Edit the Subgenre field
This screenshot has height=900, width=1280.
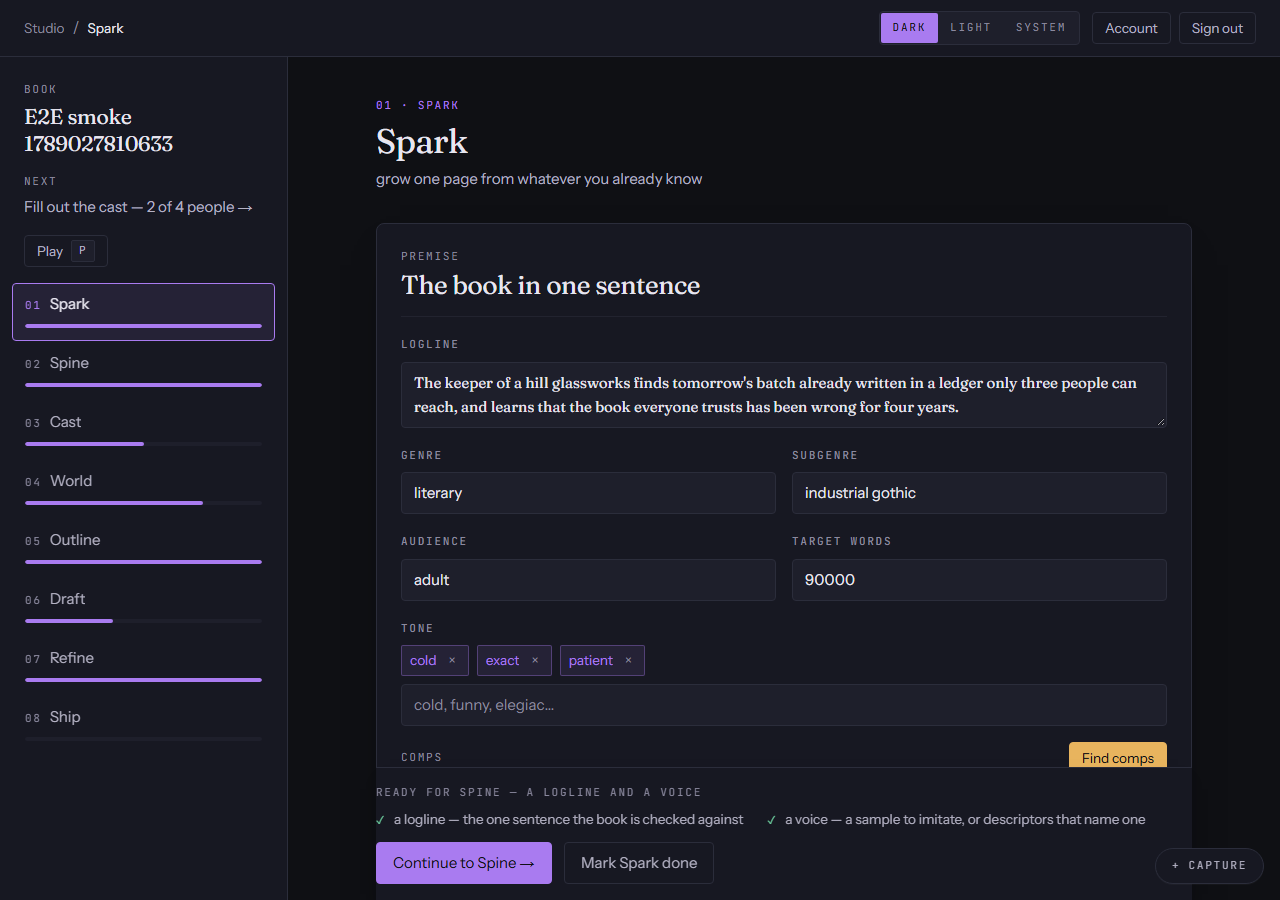[x=979, y=493]
